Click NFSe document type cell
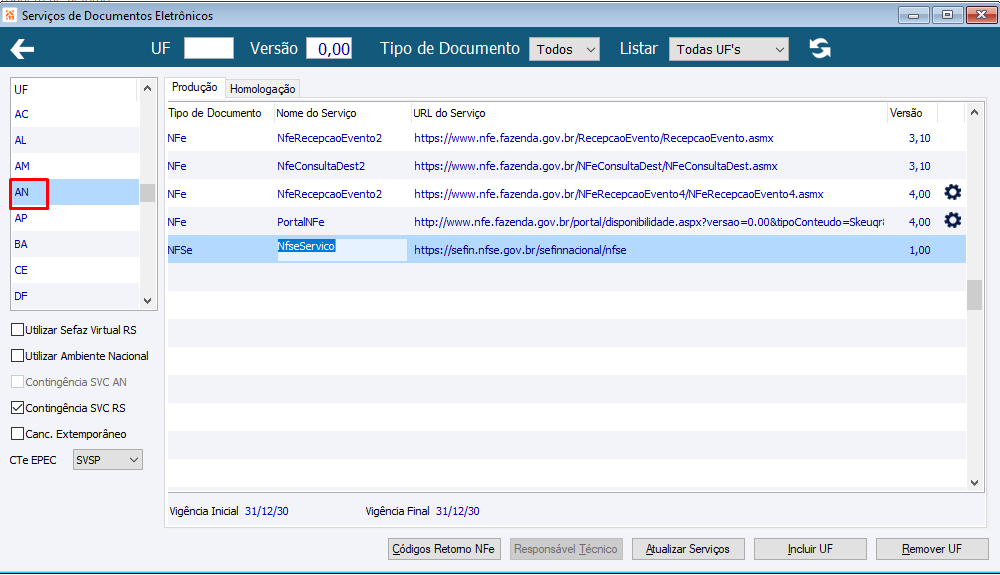Viewport: 1000px width, 575px height. [180, 250]
